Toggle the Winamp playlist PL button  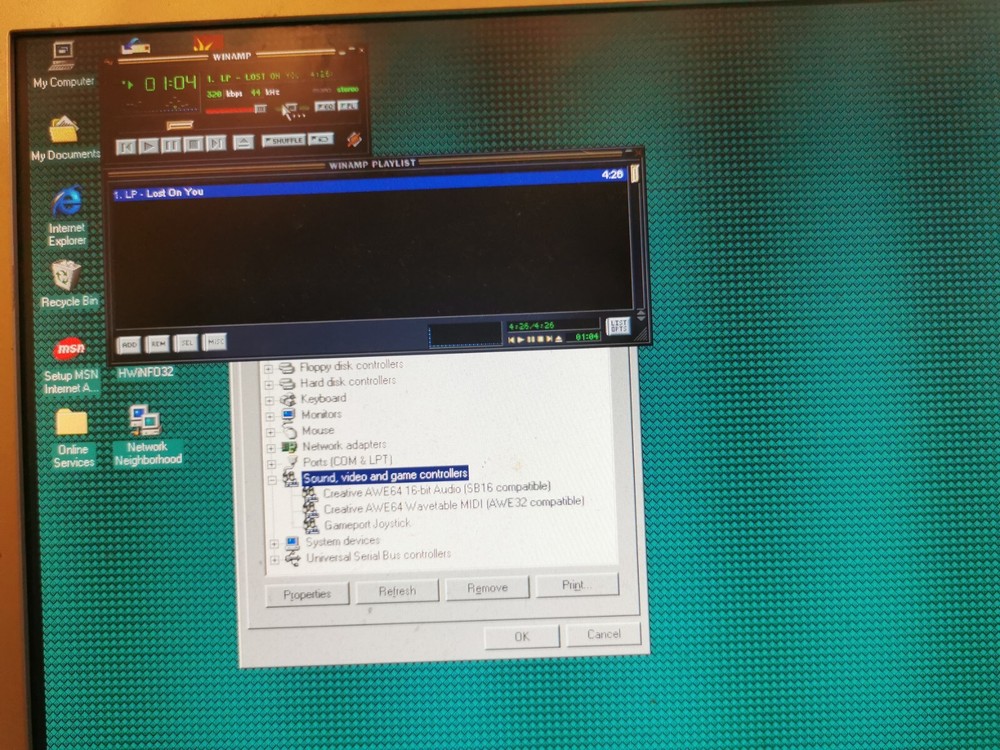(348, 106)
